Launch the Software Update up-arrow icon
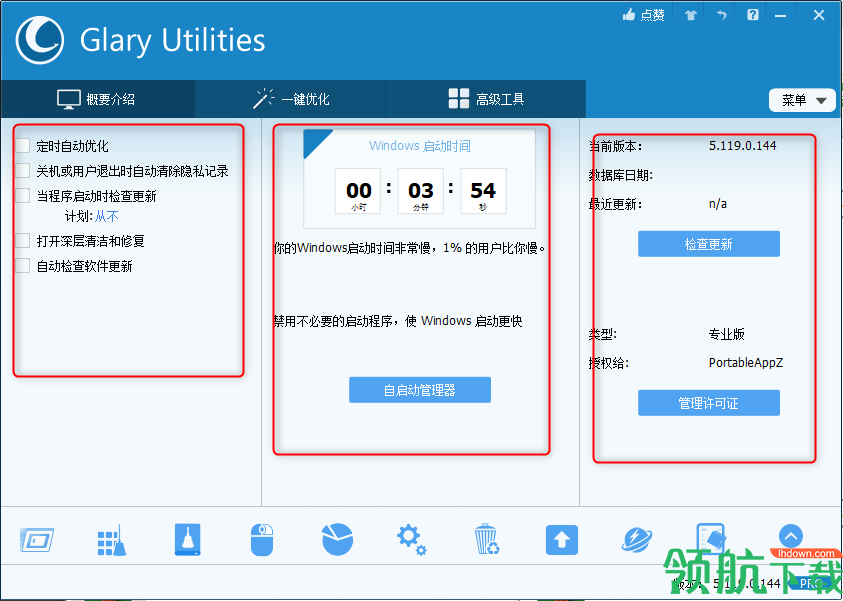The width and height of the screenshot is (843, 601). (x=562, y=540)
